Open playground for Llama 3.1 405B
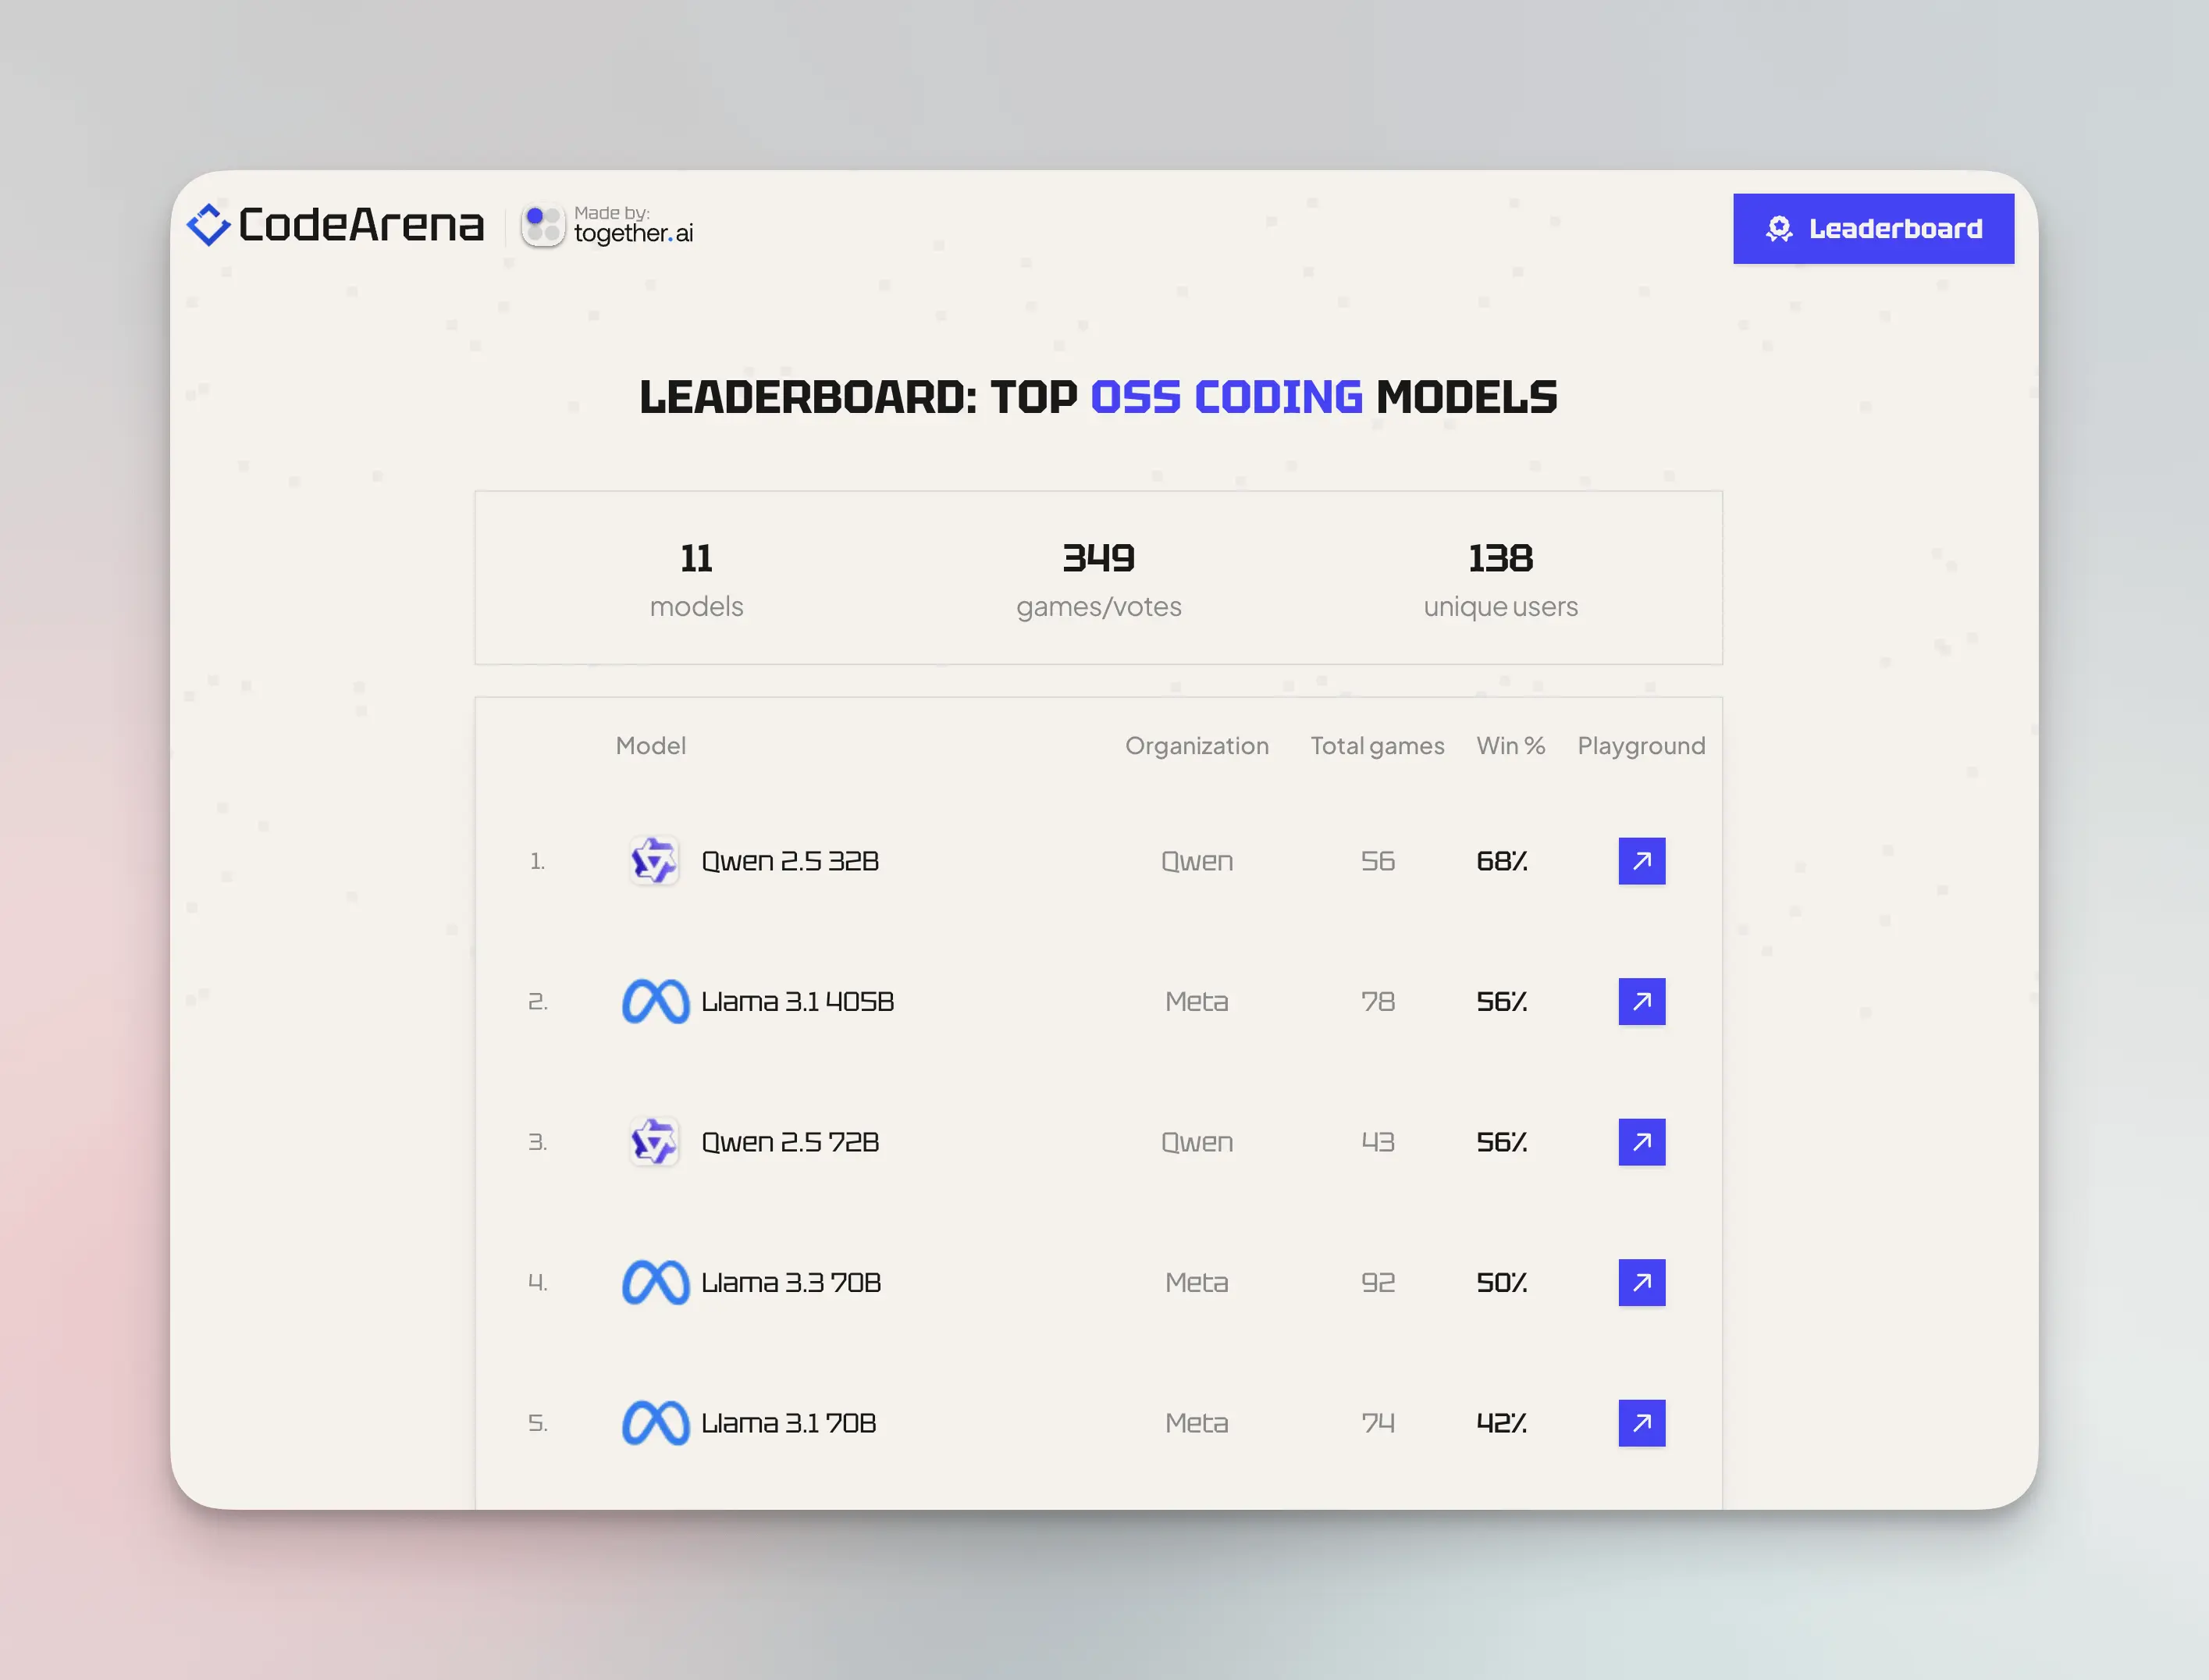Screen dimensions: 2209x1680 tap(1642, 1001)
